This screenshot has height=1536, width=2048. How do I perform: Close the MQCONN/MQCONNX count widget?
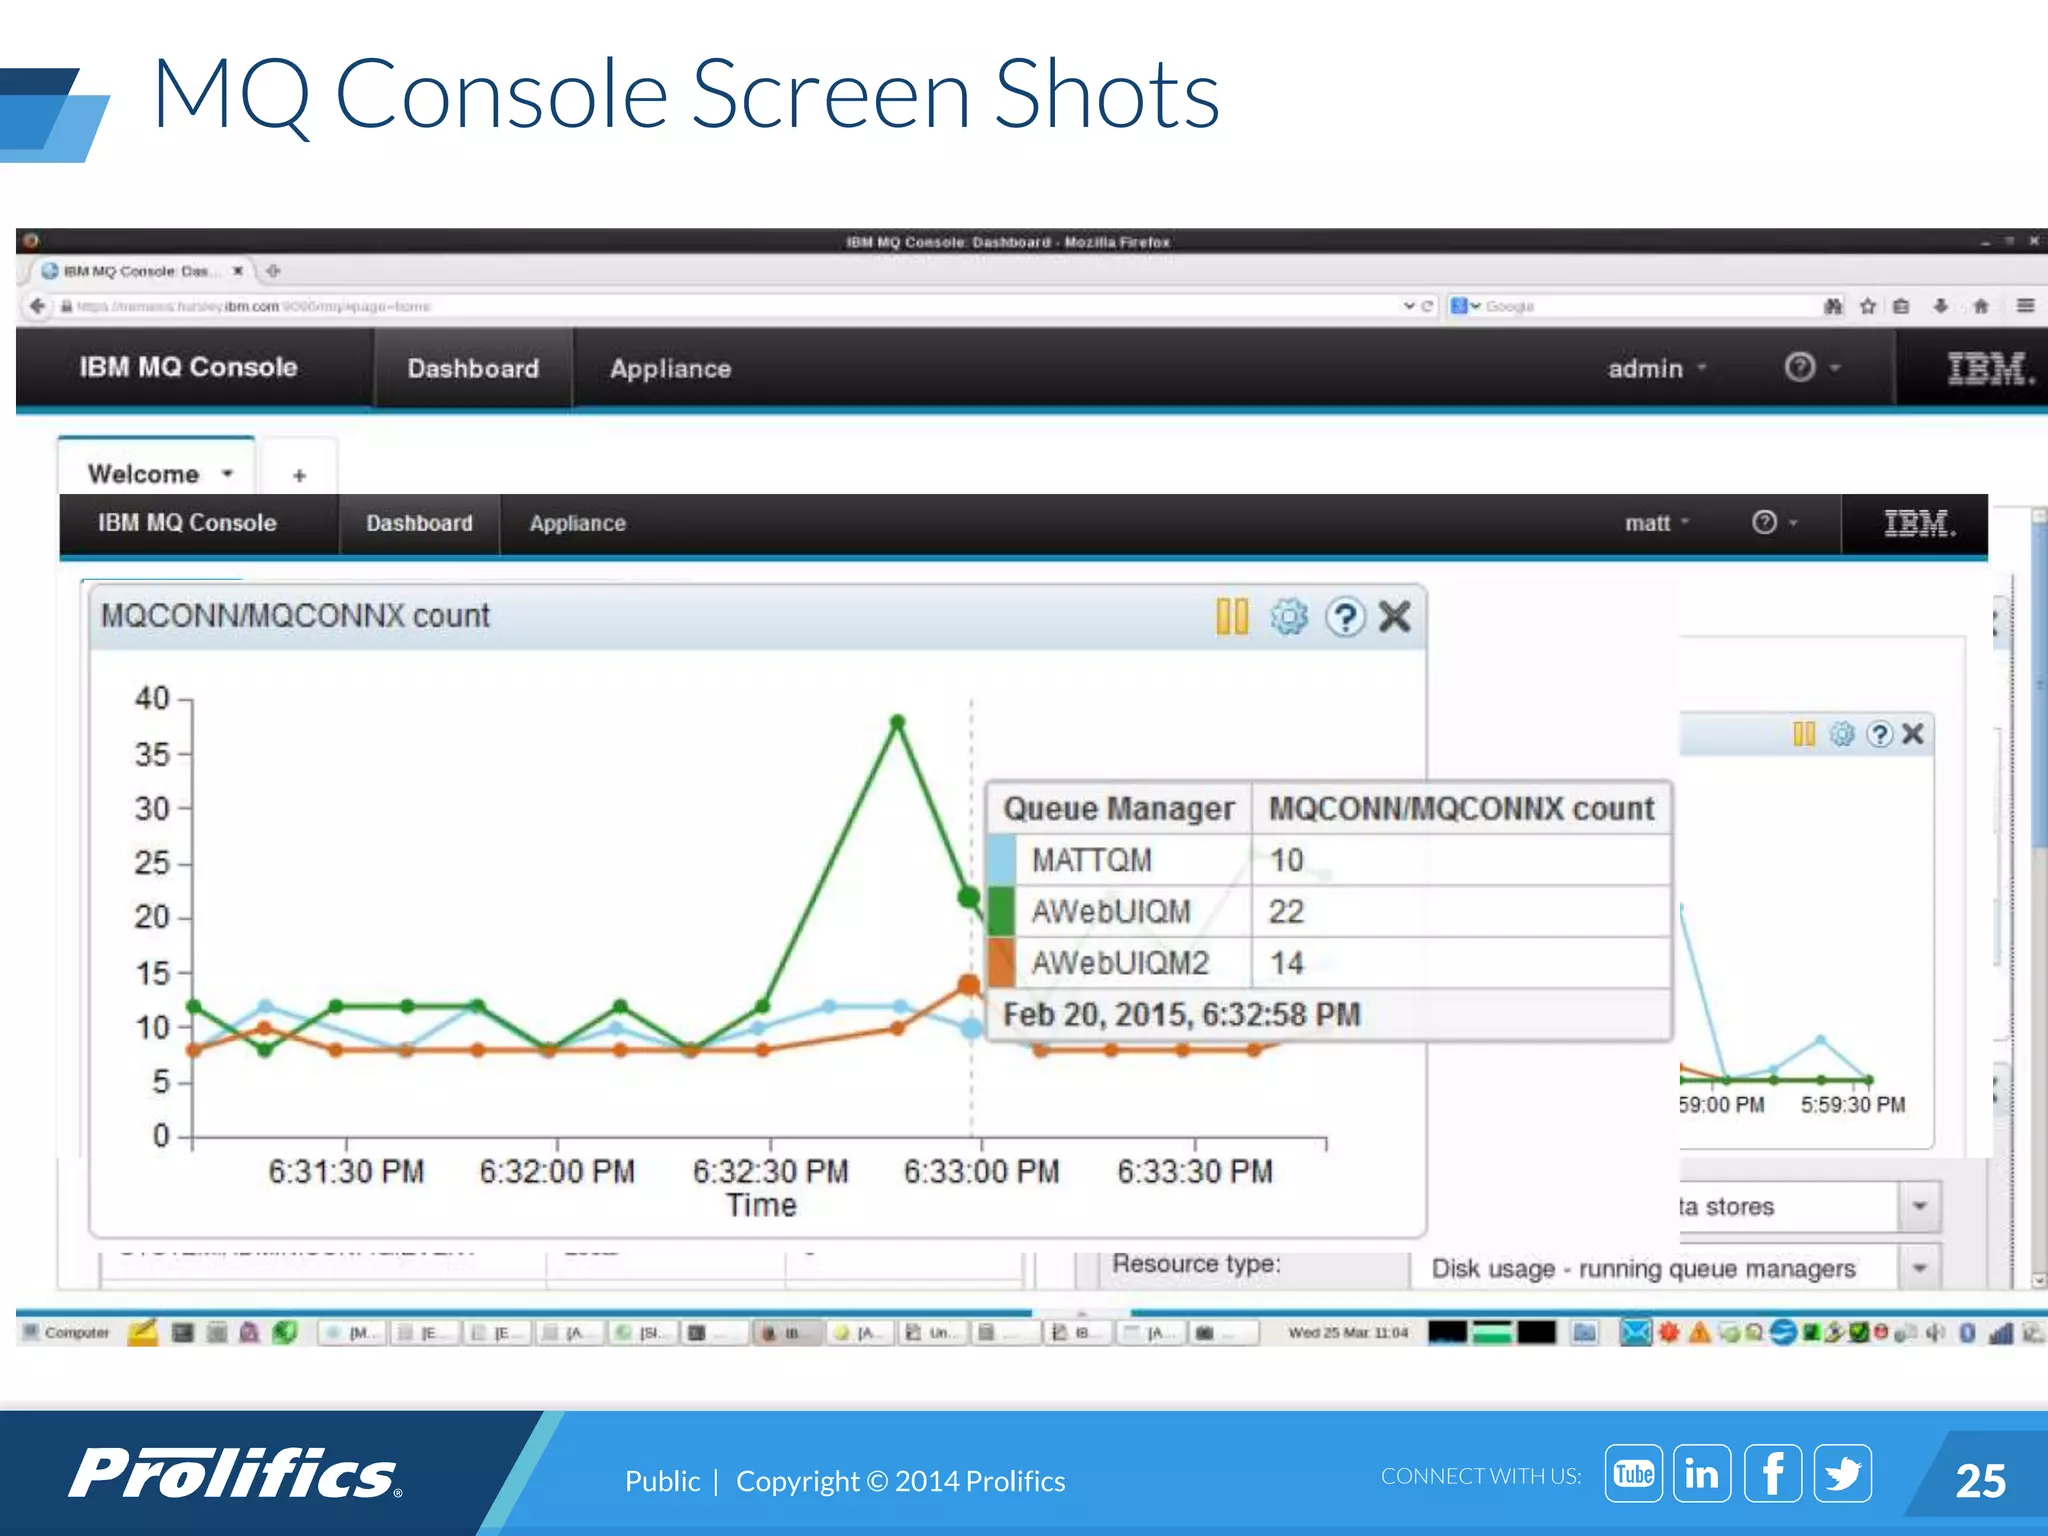tap(1395, 616)
